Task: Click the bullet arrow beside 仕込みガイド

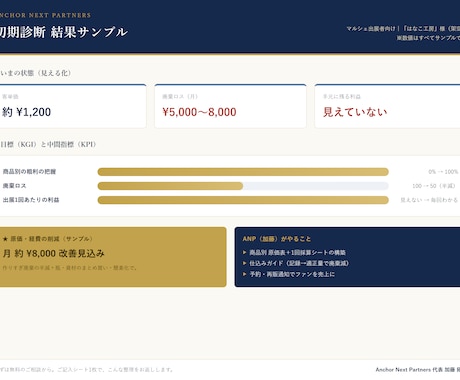Action: click(245, 263)
